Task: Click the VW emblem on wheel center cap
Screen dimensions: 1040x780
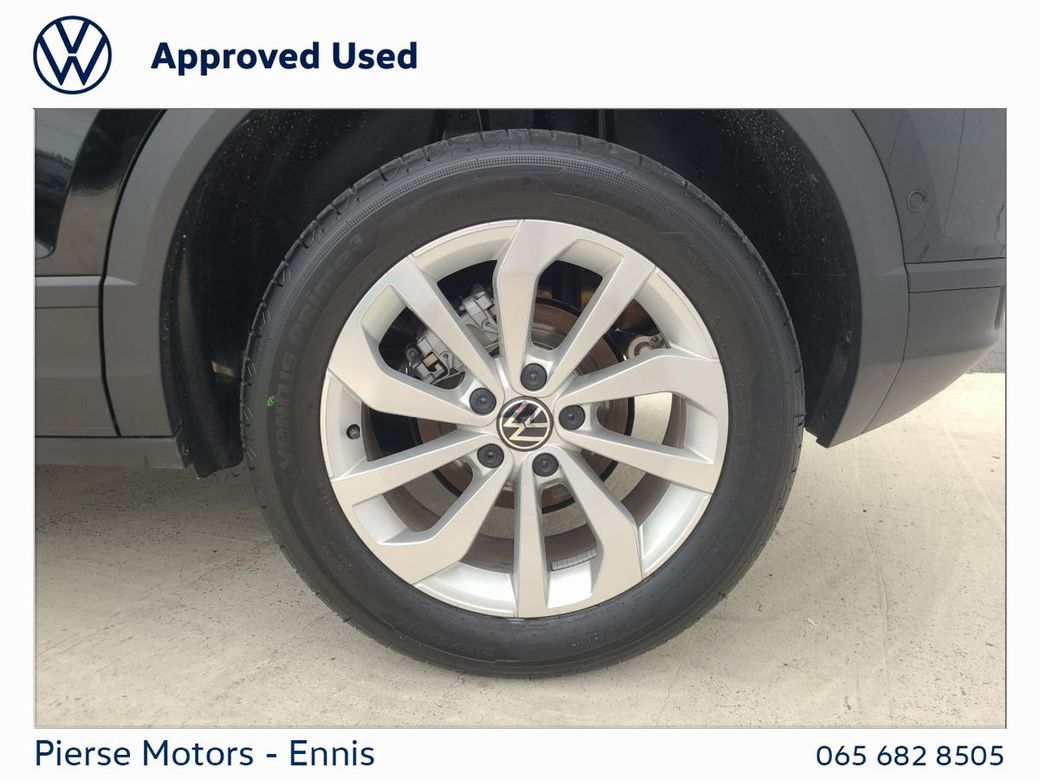Action: 525,424
